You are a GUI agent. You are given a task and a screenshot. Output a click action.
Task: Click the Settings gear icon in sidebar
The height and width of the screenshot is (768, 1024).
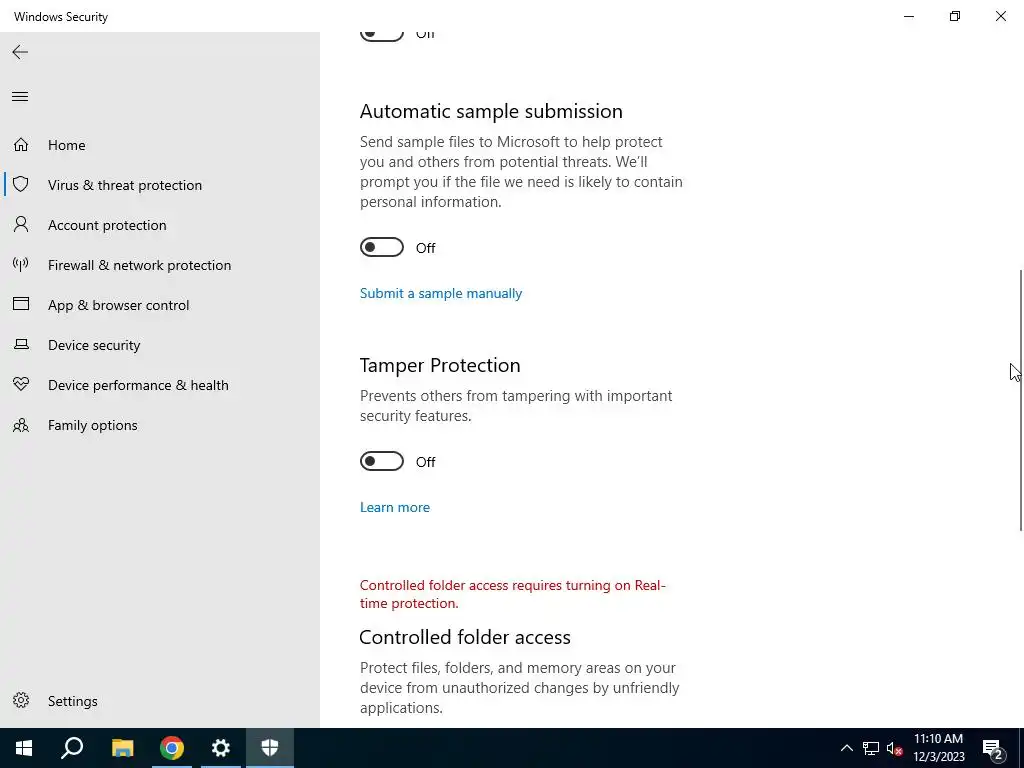(x=21, y=700)
